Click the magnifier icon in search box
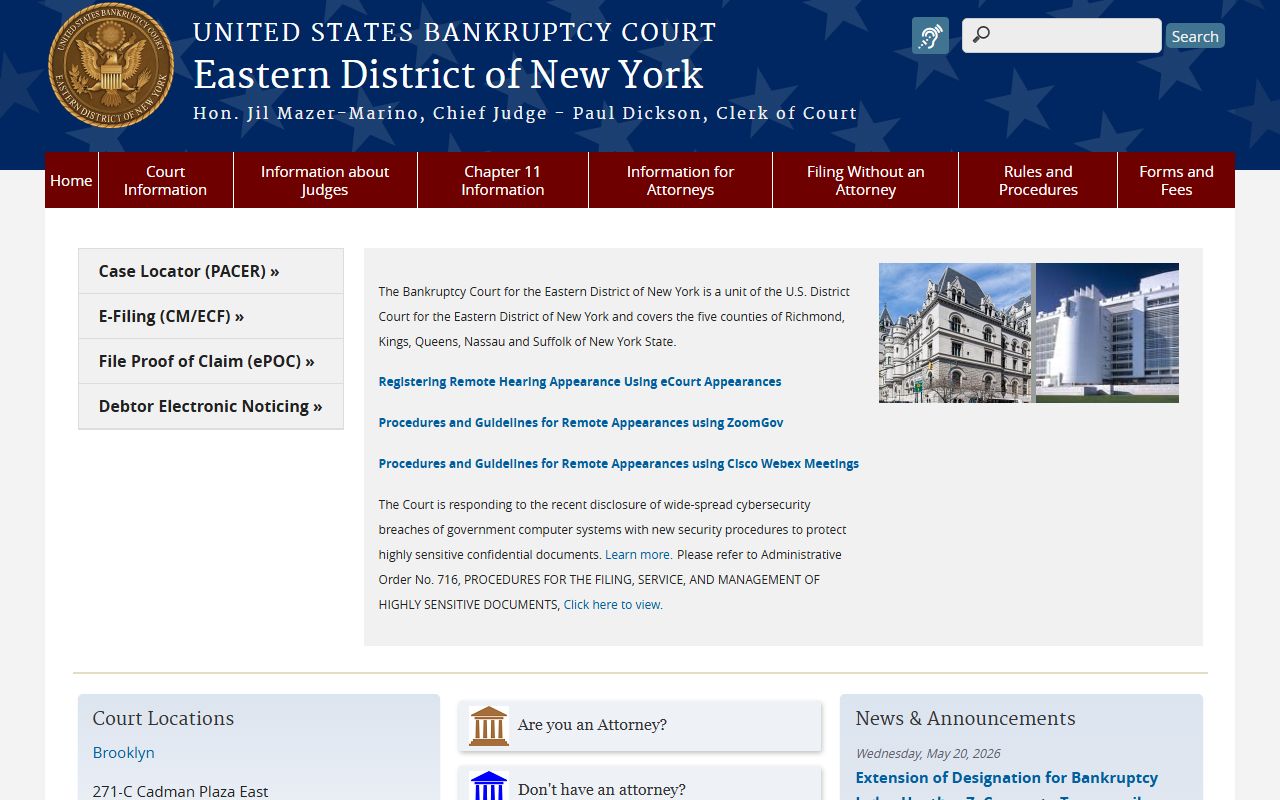1280x800 pixels. pos(981,35)
